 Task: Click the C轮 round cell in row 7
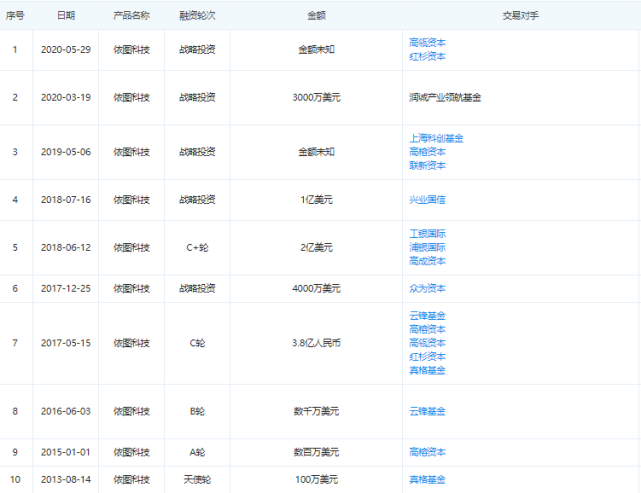pos(197,343)
